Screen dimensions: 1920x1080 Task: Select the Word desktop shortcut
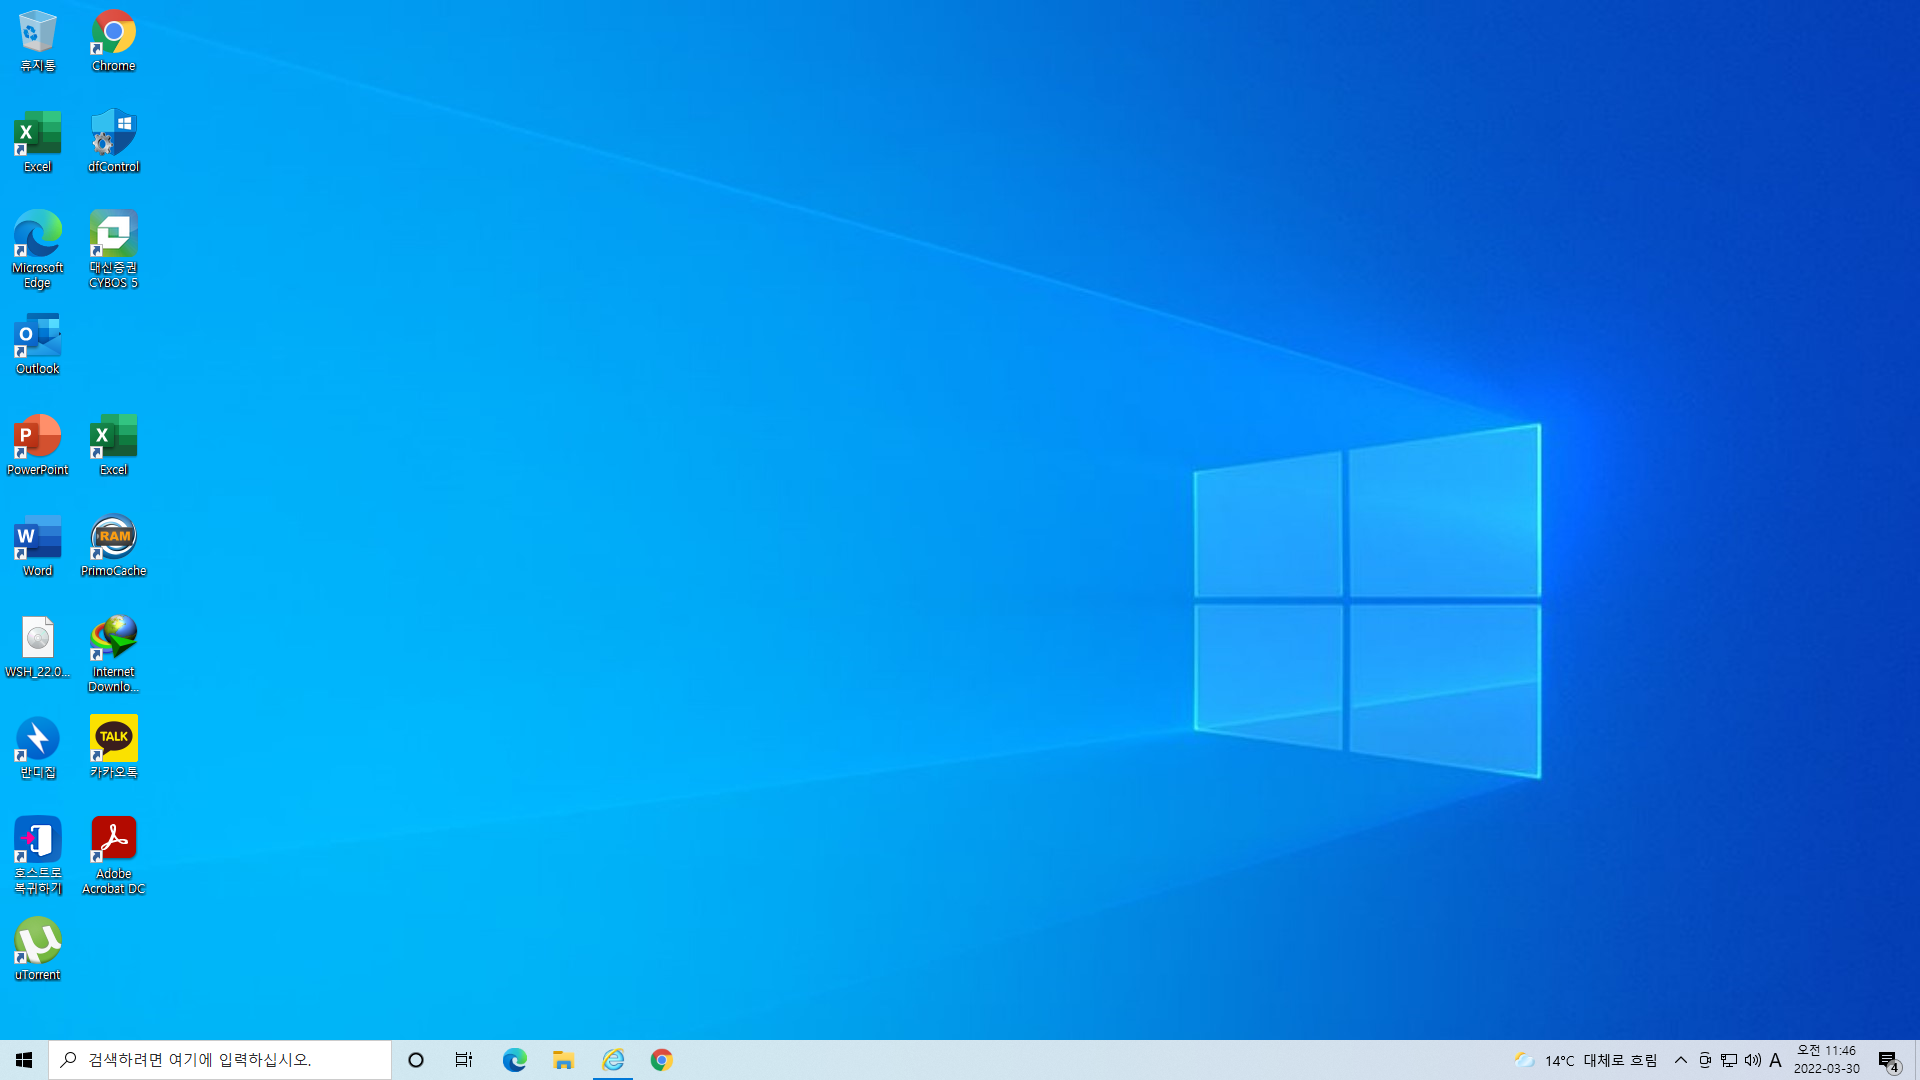(x=38, y=547)
